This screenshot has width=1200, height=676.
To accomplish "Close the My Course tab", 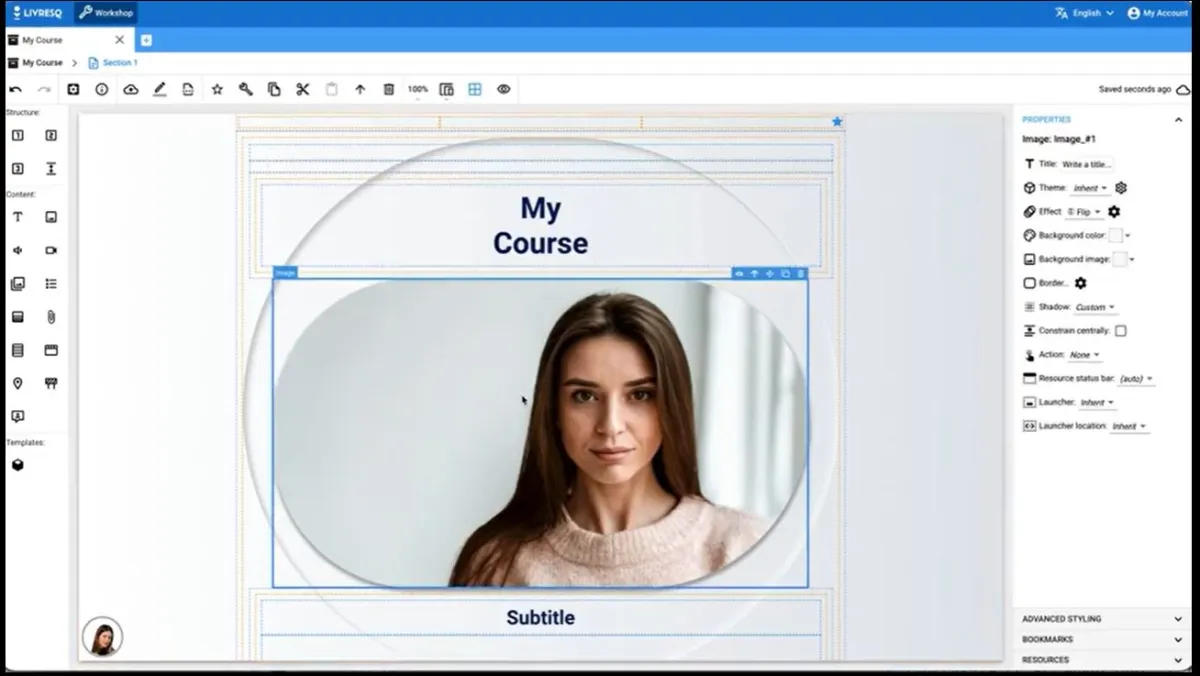I will (120, 40).
